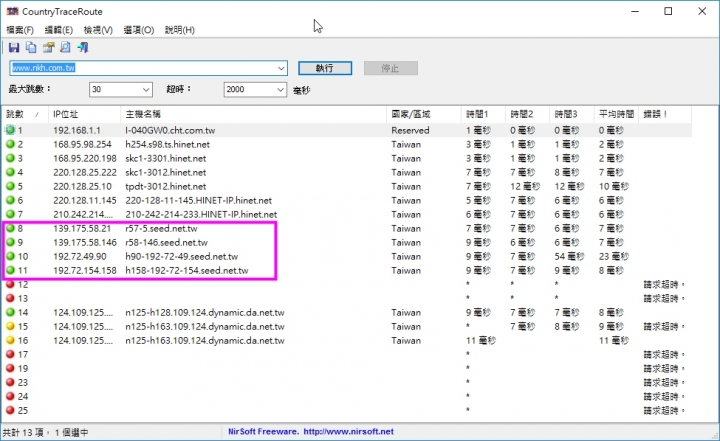Screen dimensions: 720x441
Task: Click the Exit toolbar icon
Action: point(83,47)
